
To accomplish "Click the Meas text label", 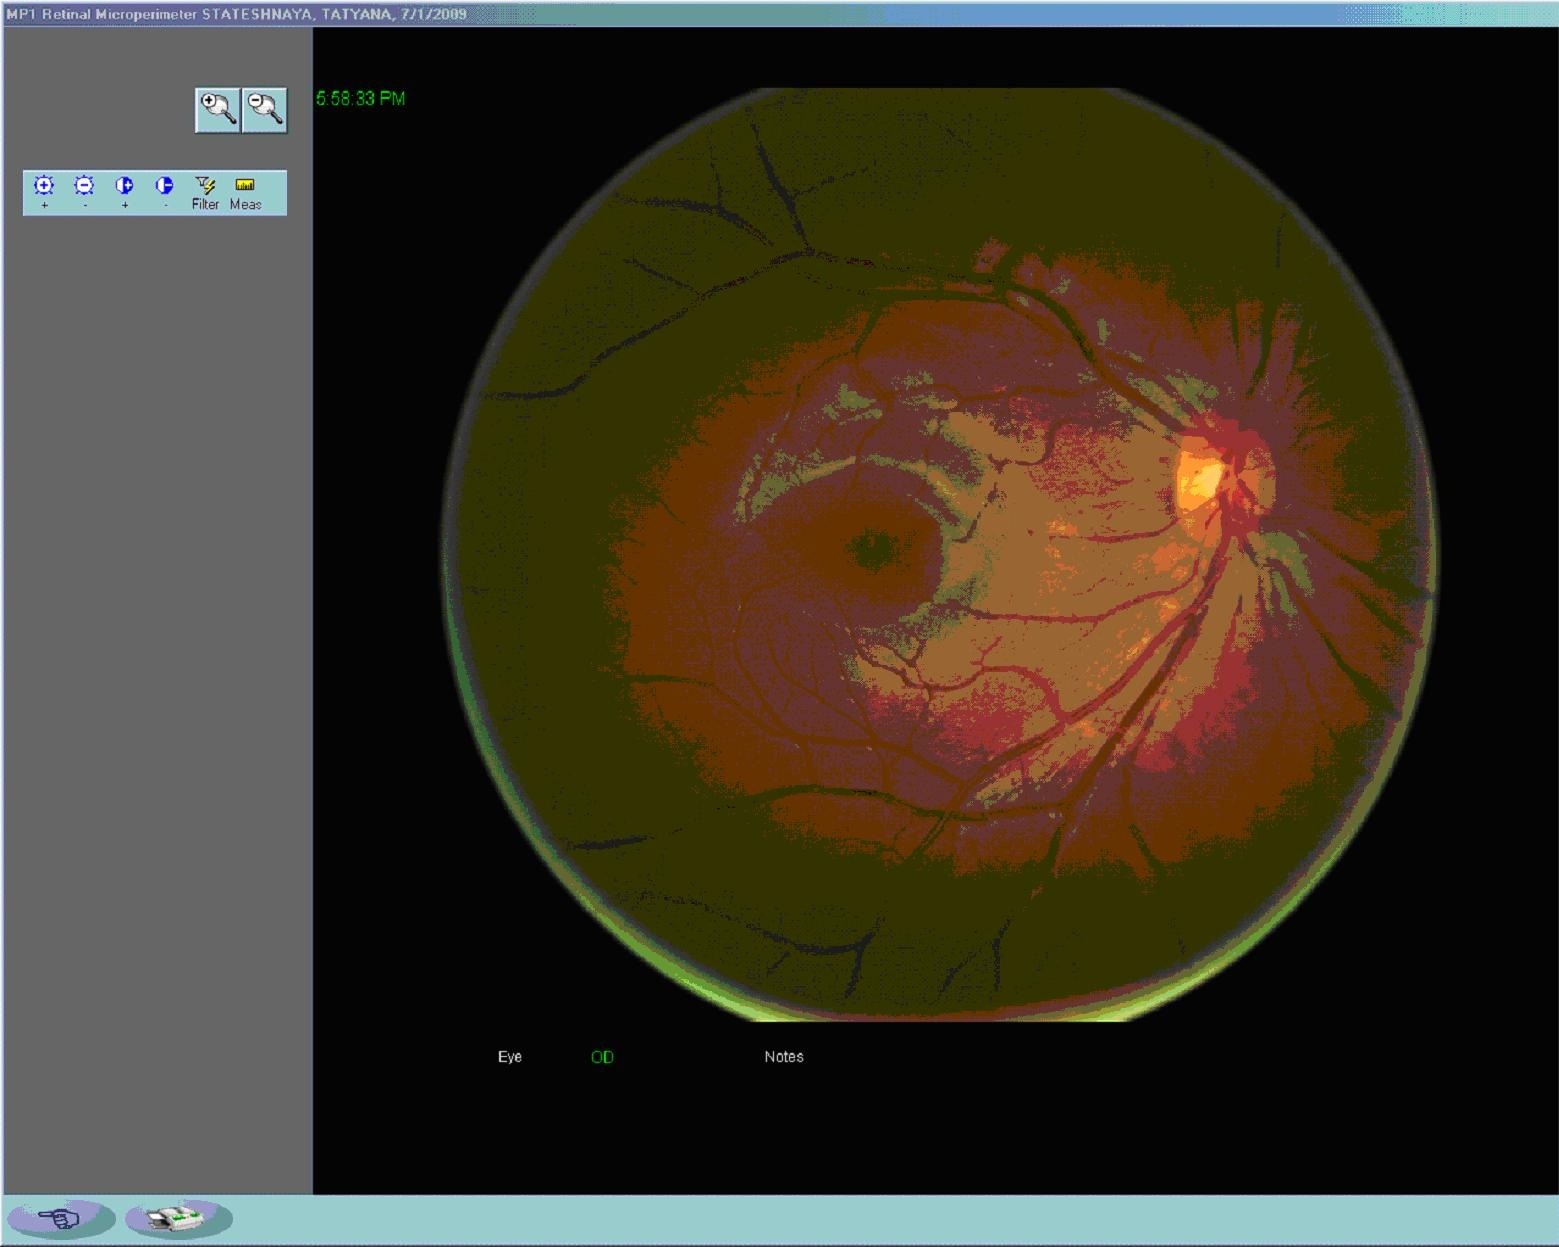I will point(245,204).
